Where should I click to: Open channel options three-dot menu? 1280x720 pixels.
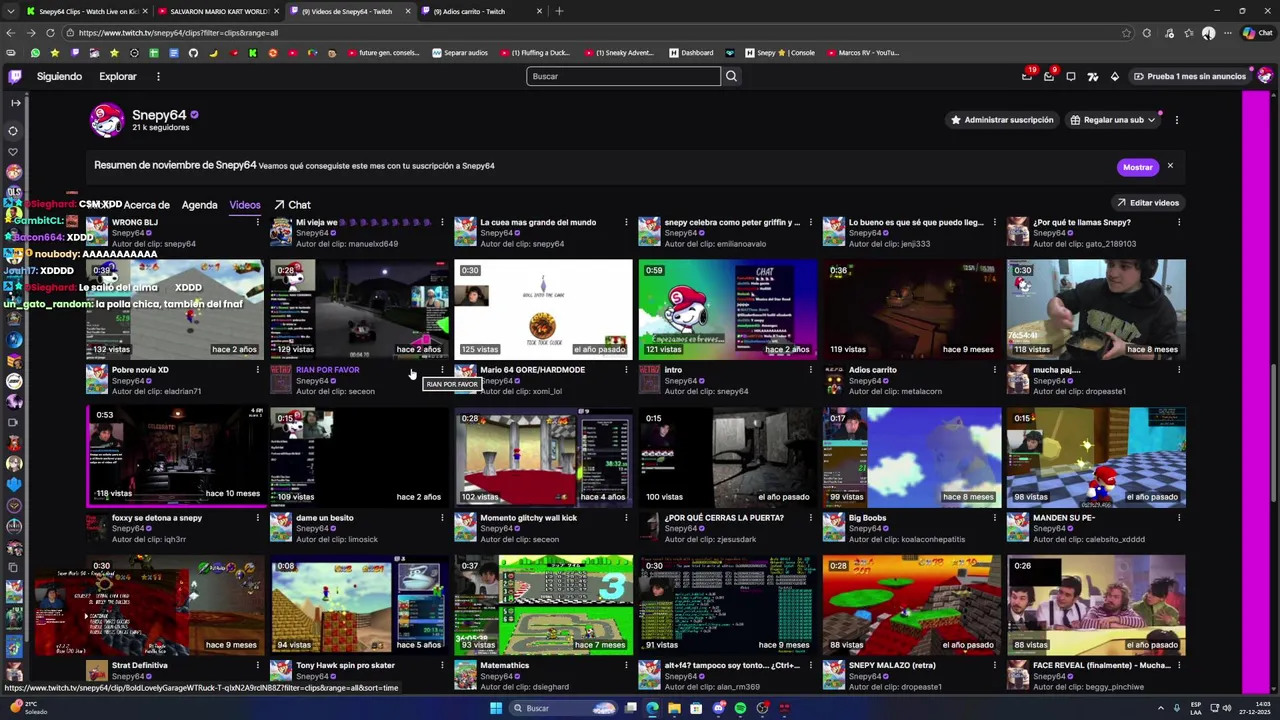[x=1176, y=120]
